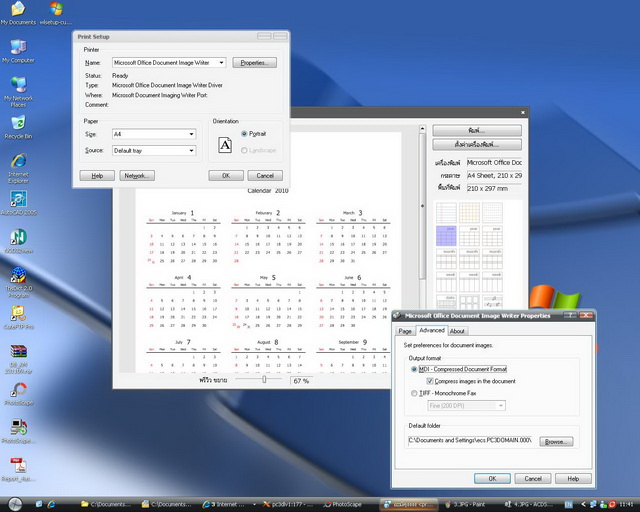The image size is (640, 512).
Task: Expand hidden system tray icons arrow
Action: (x=583, y=505)
